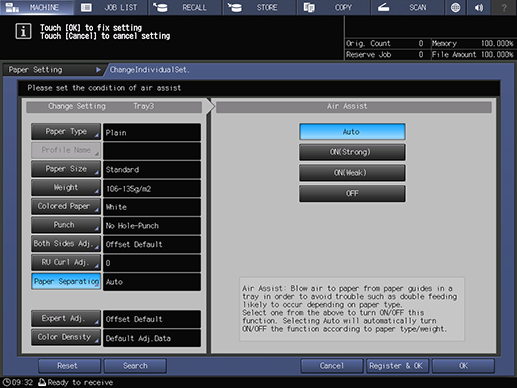
Task: Choose ON(Strong) air assist
Action: tap(352, 152)
